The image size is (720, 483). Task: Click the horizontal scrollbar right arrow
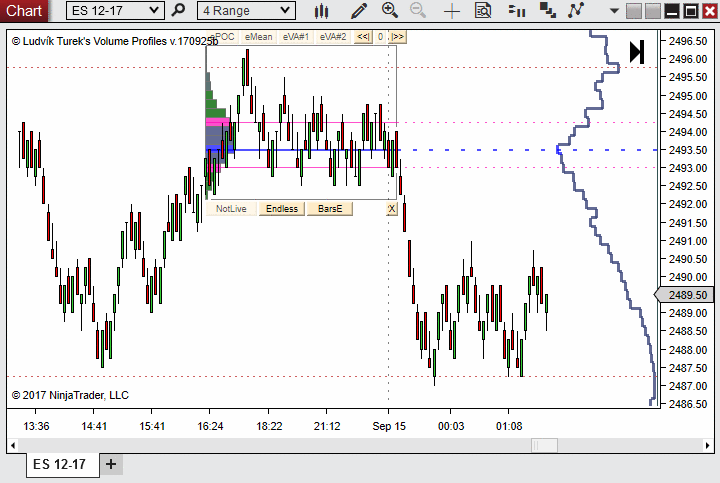(707, 445)
